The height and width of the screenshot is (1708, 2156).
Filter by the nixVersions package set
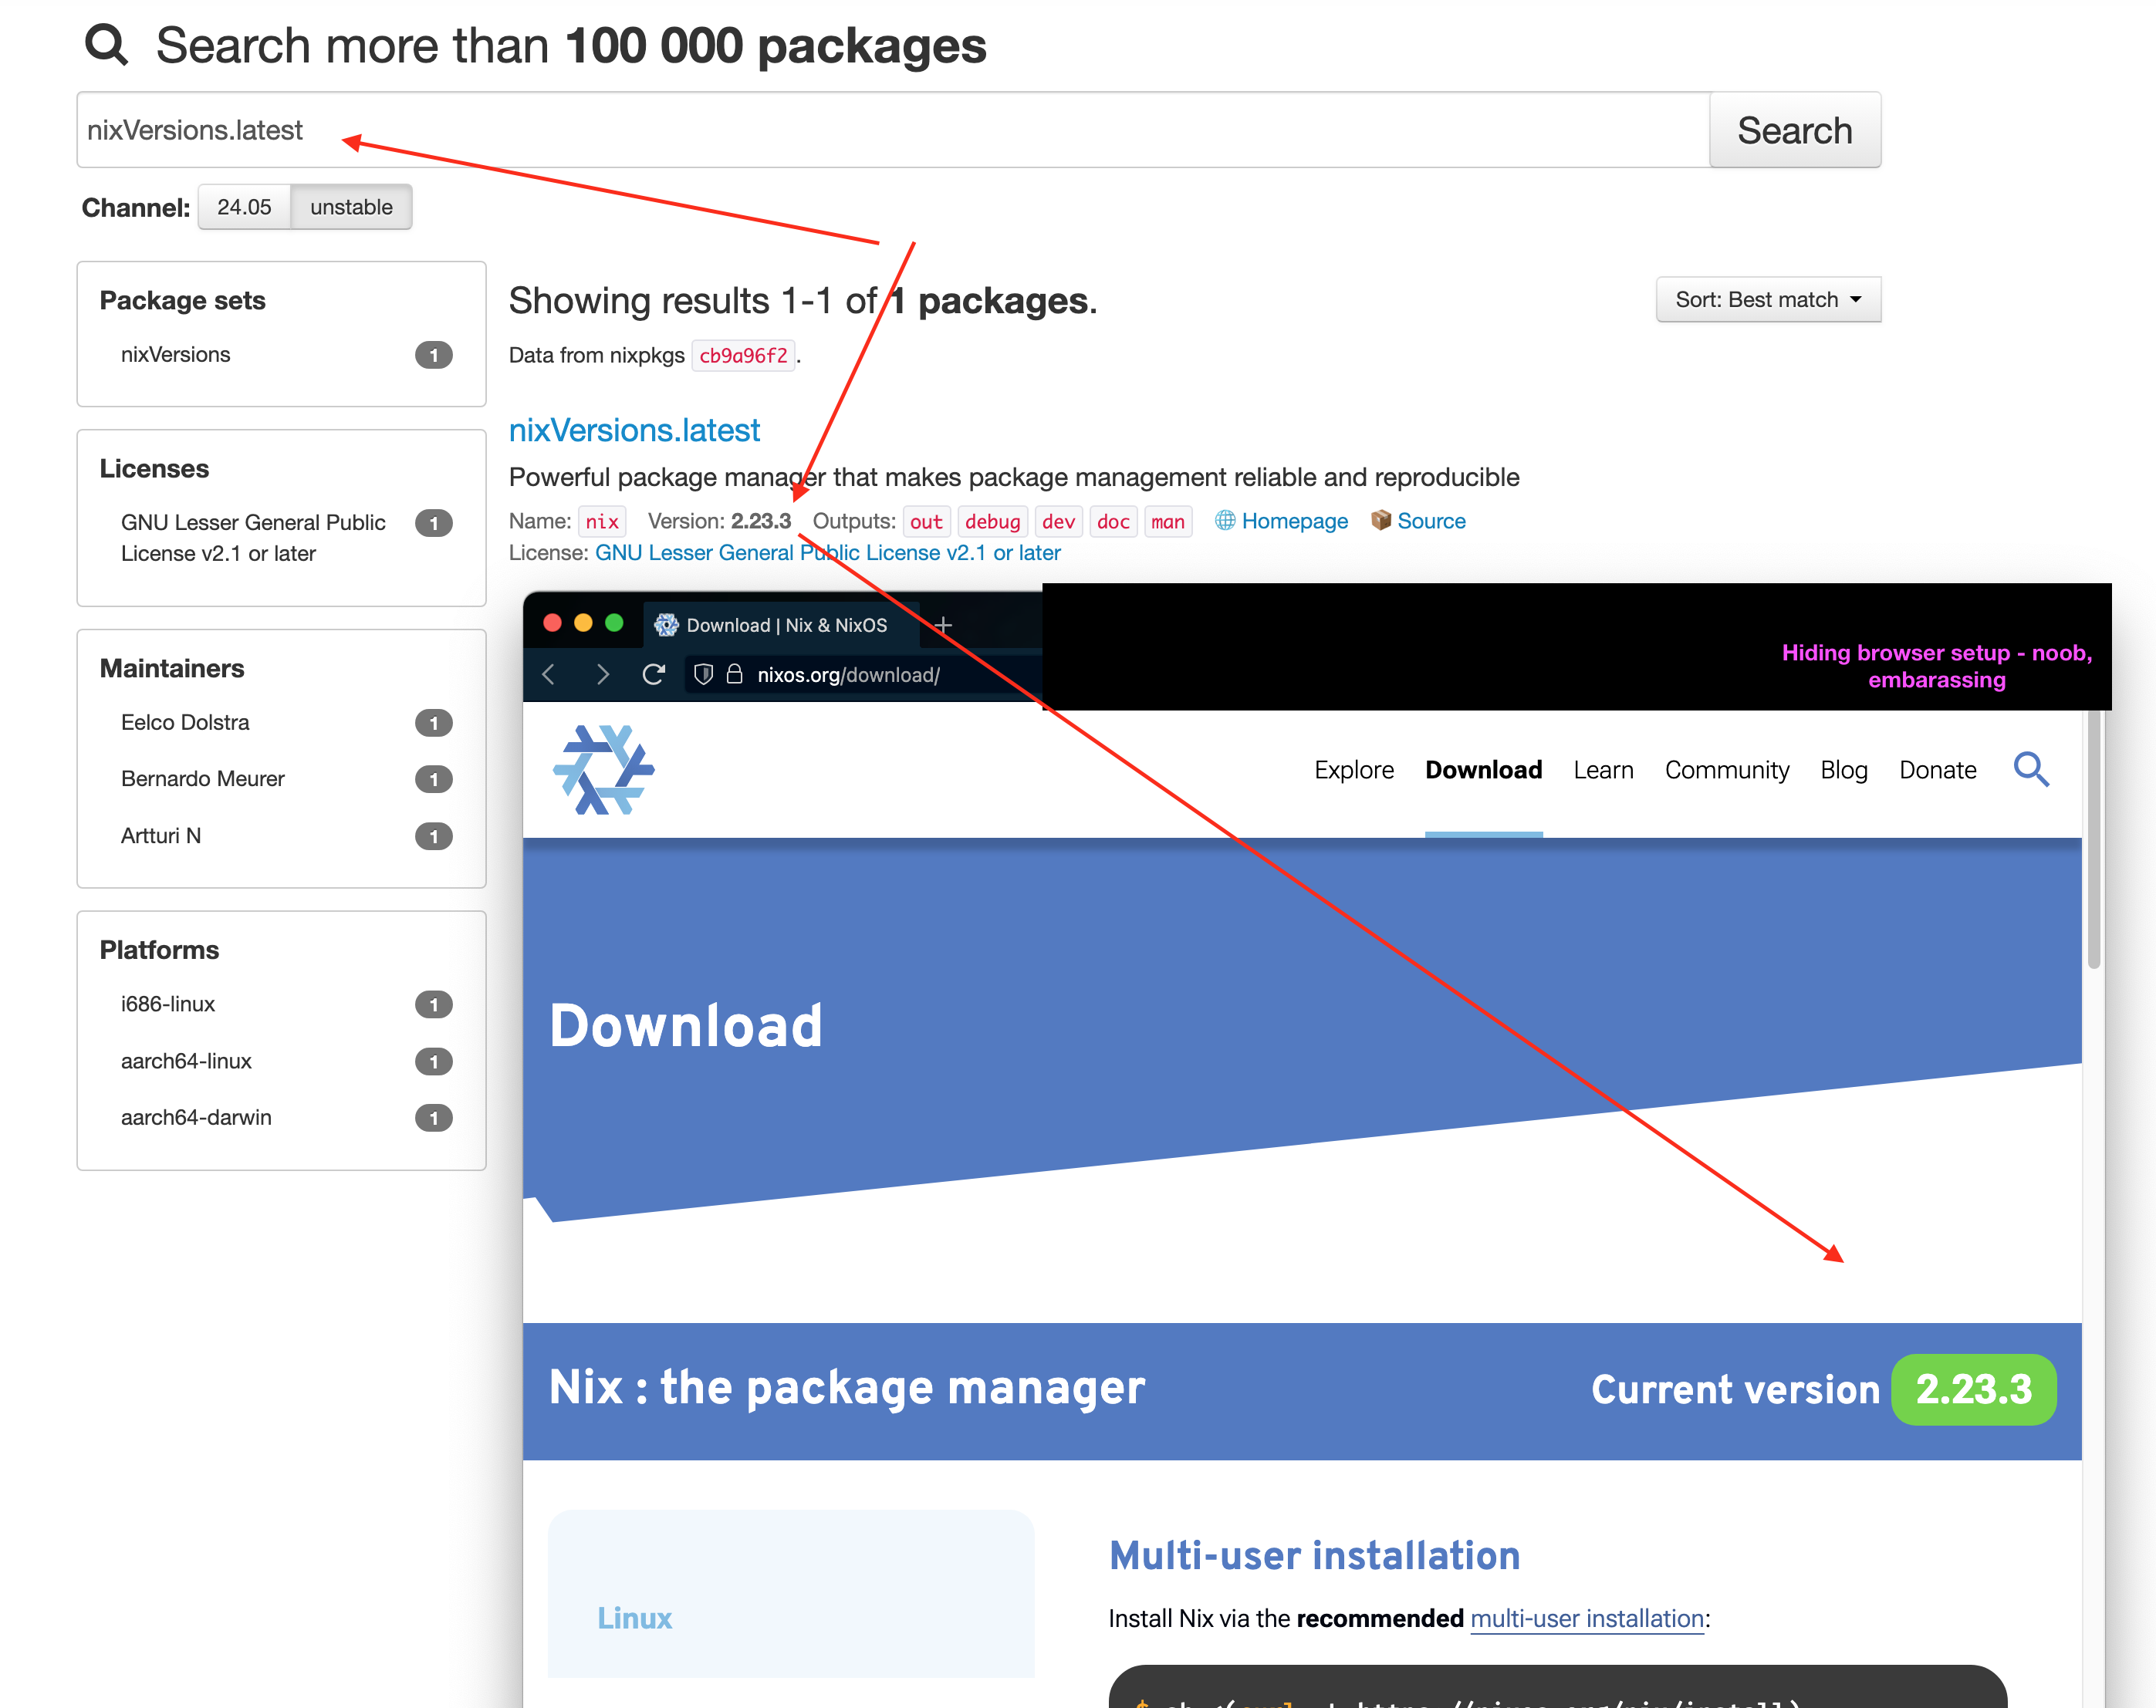coord(176,355)
